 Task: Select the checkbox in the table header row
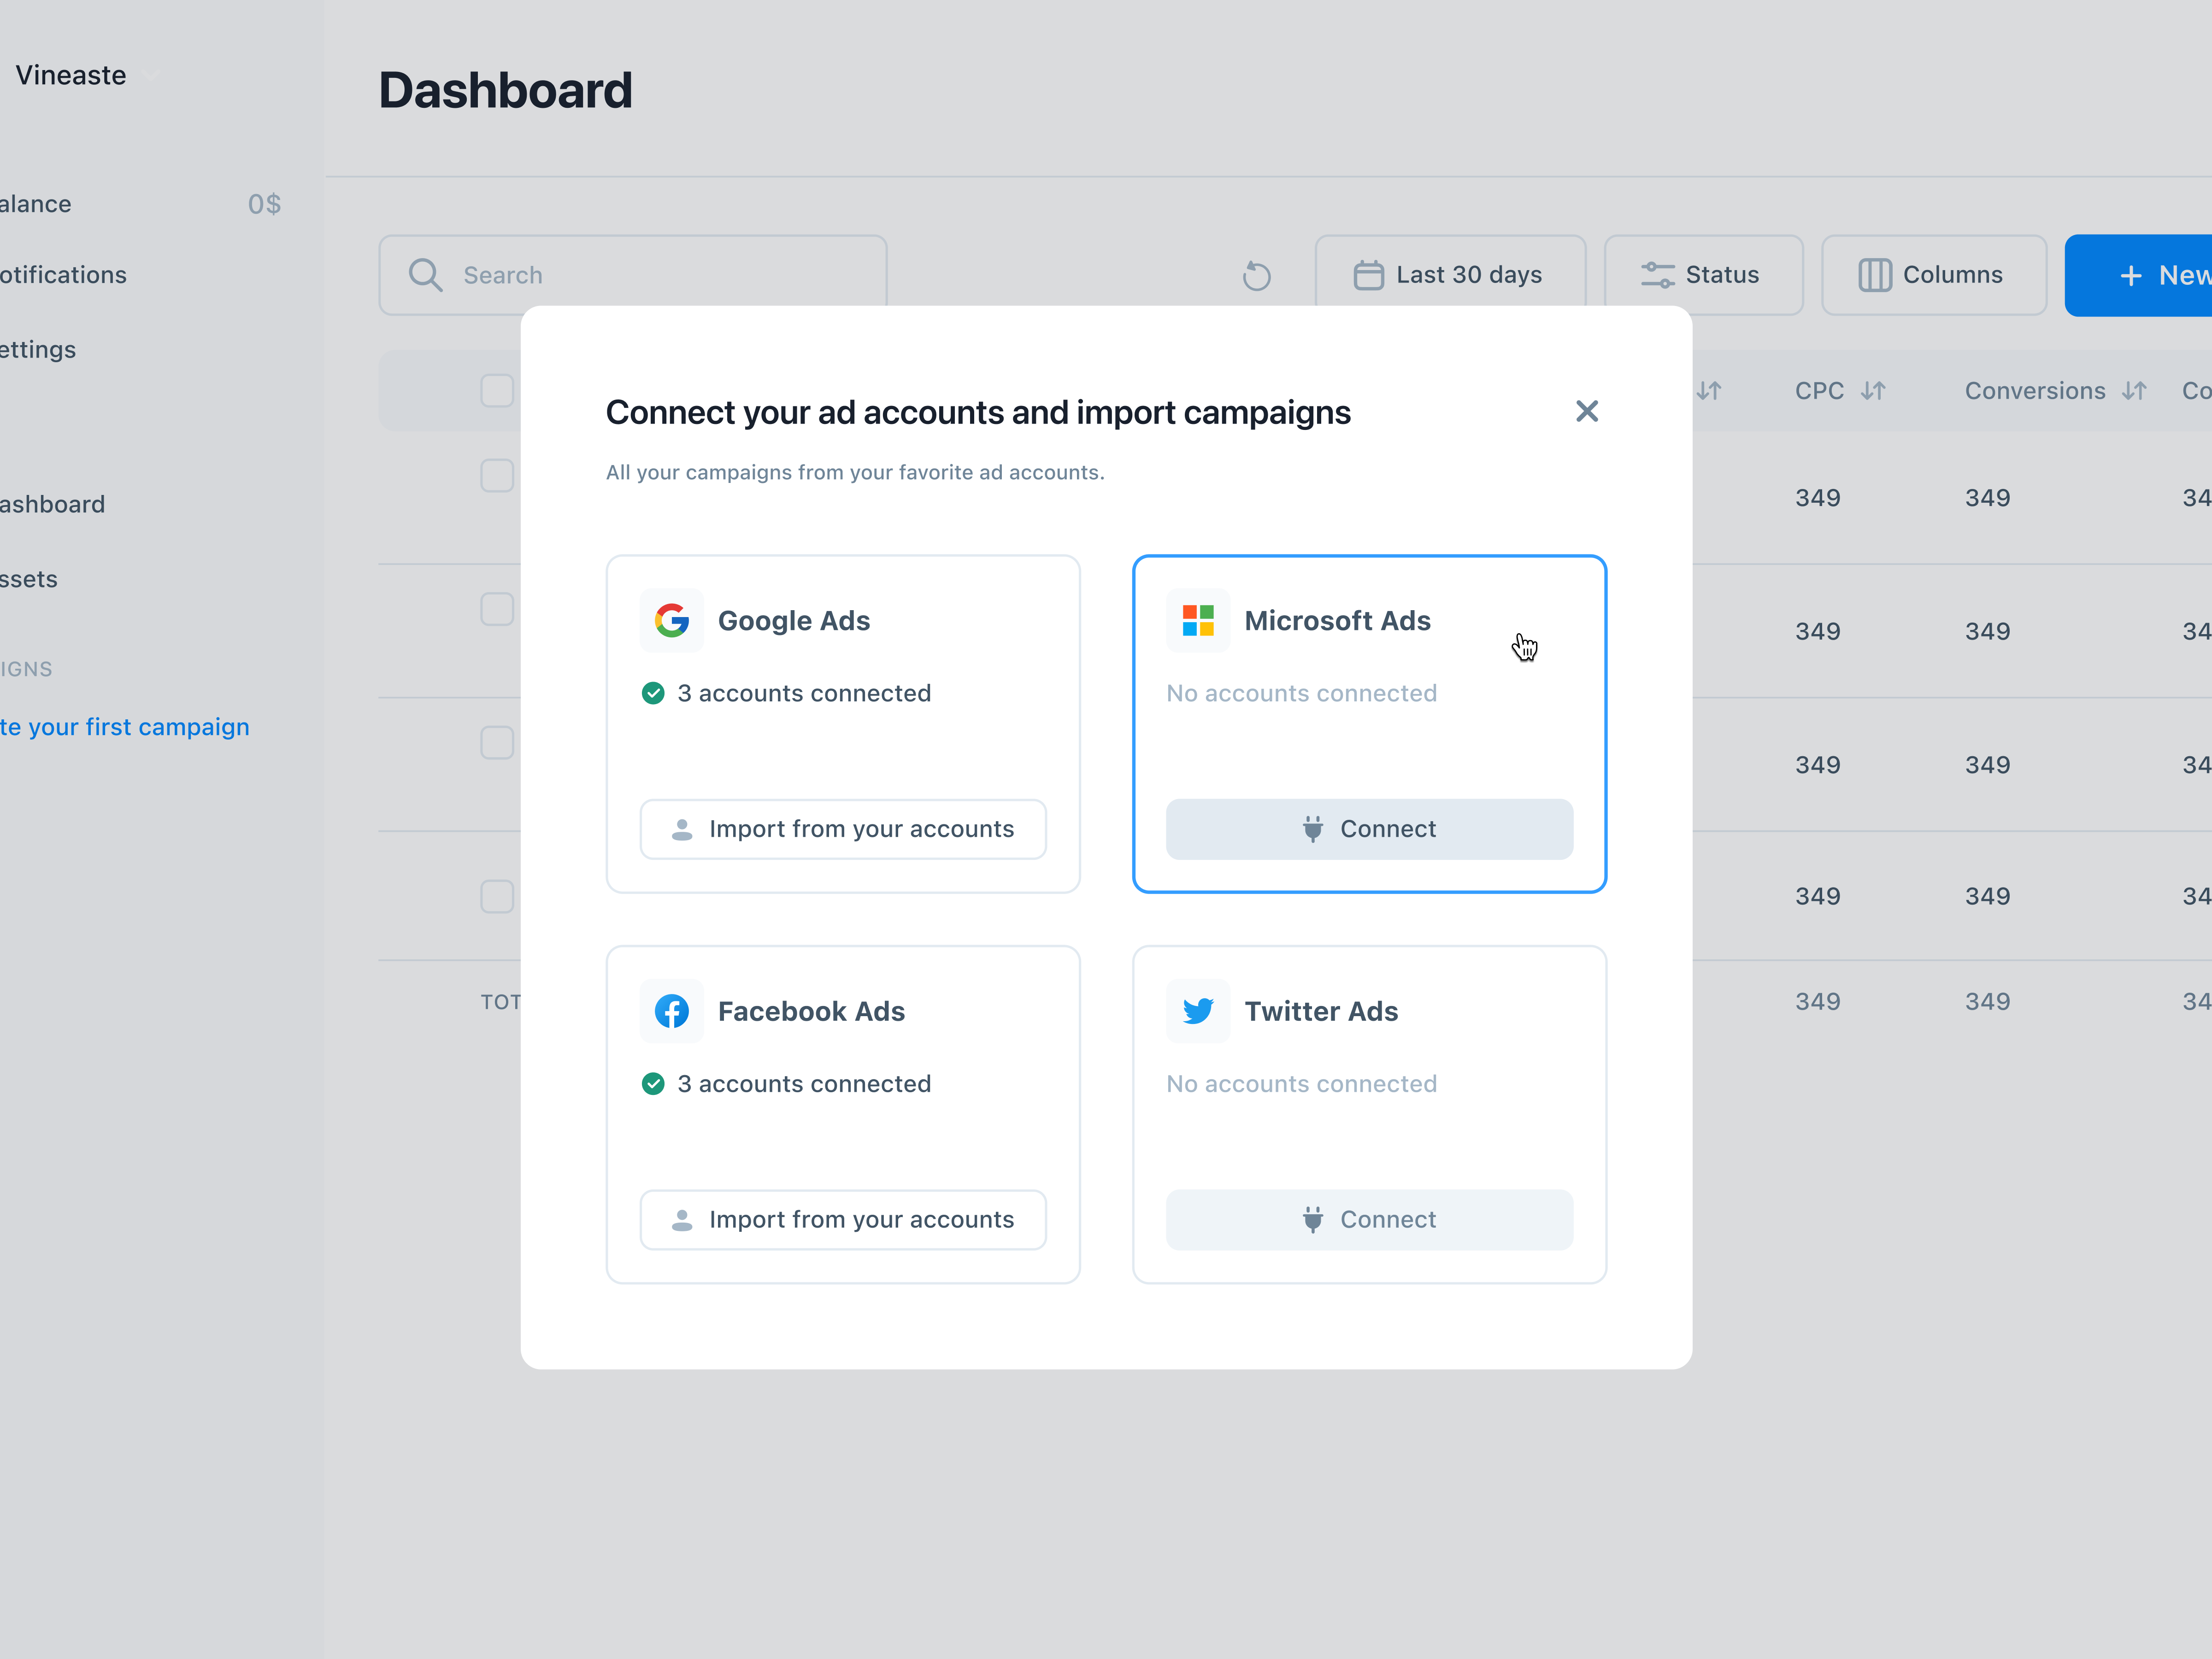click(x=497, y=390)
